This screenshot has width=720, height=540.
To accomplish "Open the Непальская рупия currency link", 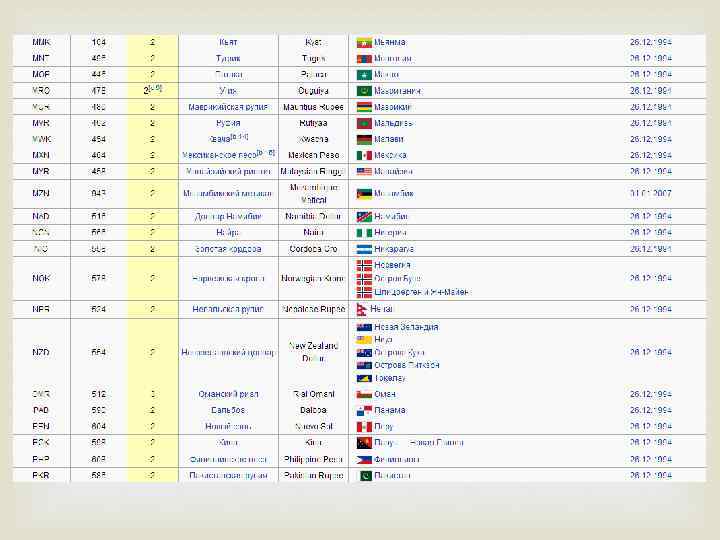I will point(228,309).
